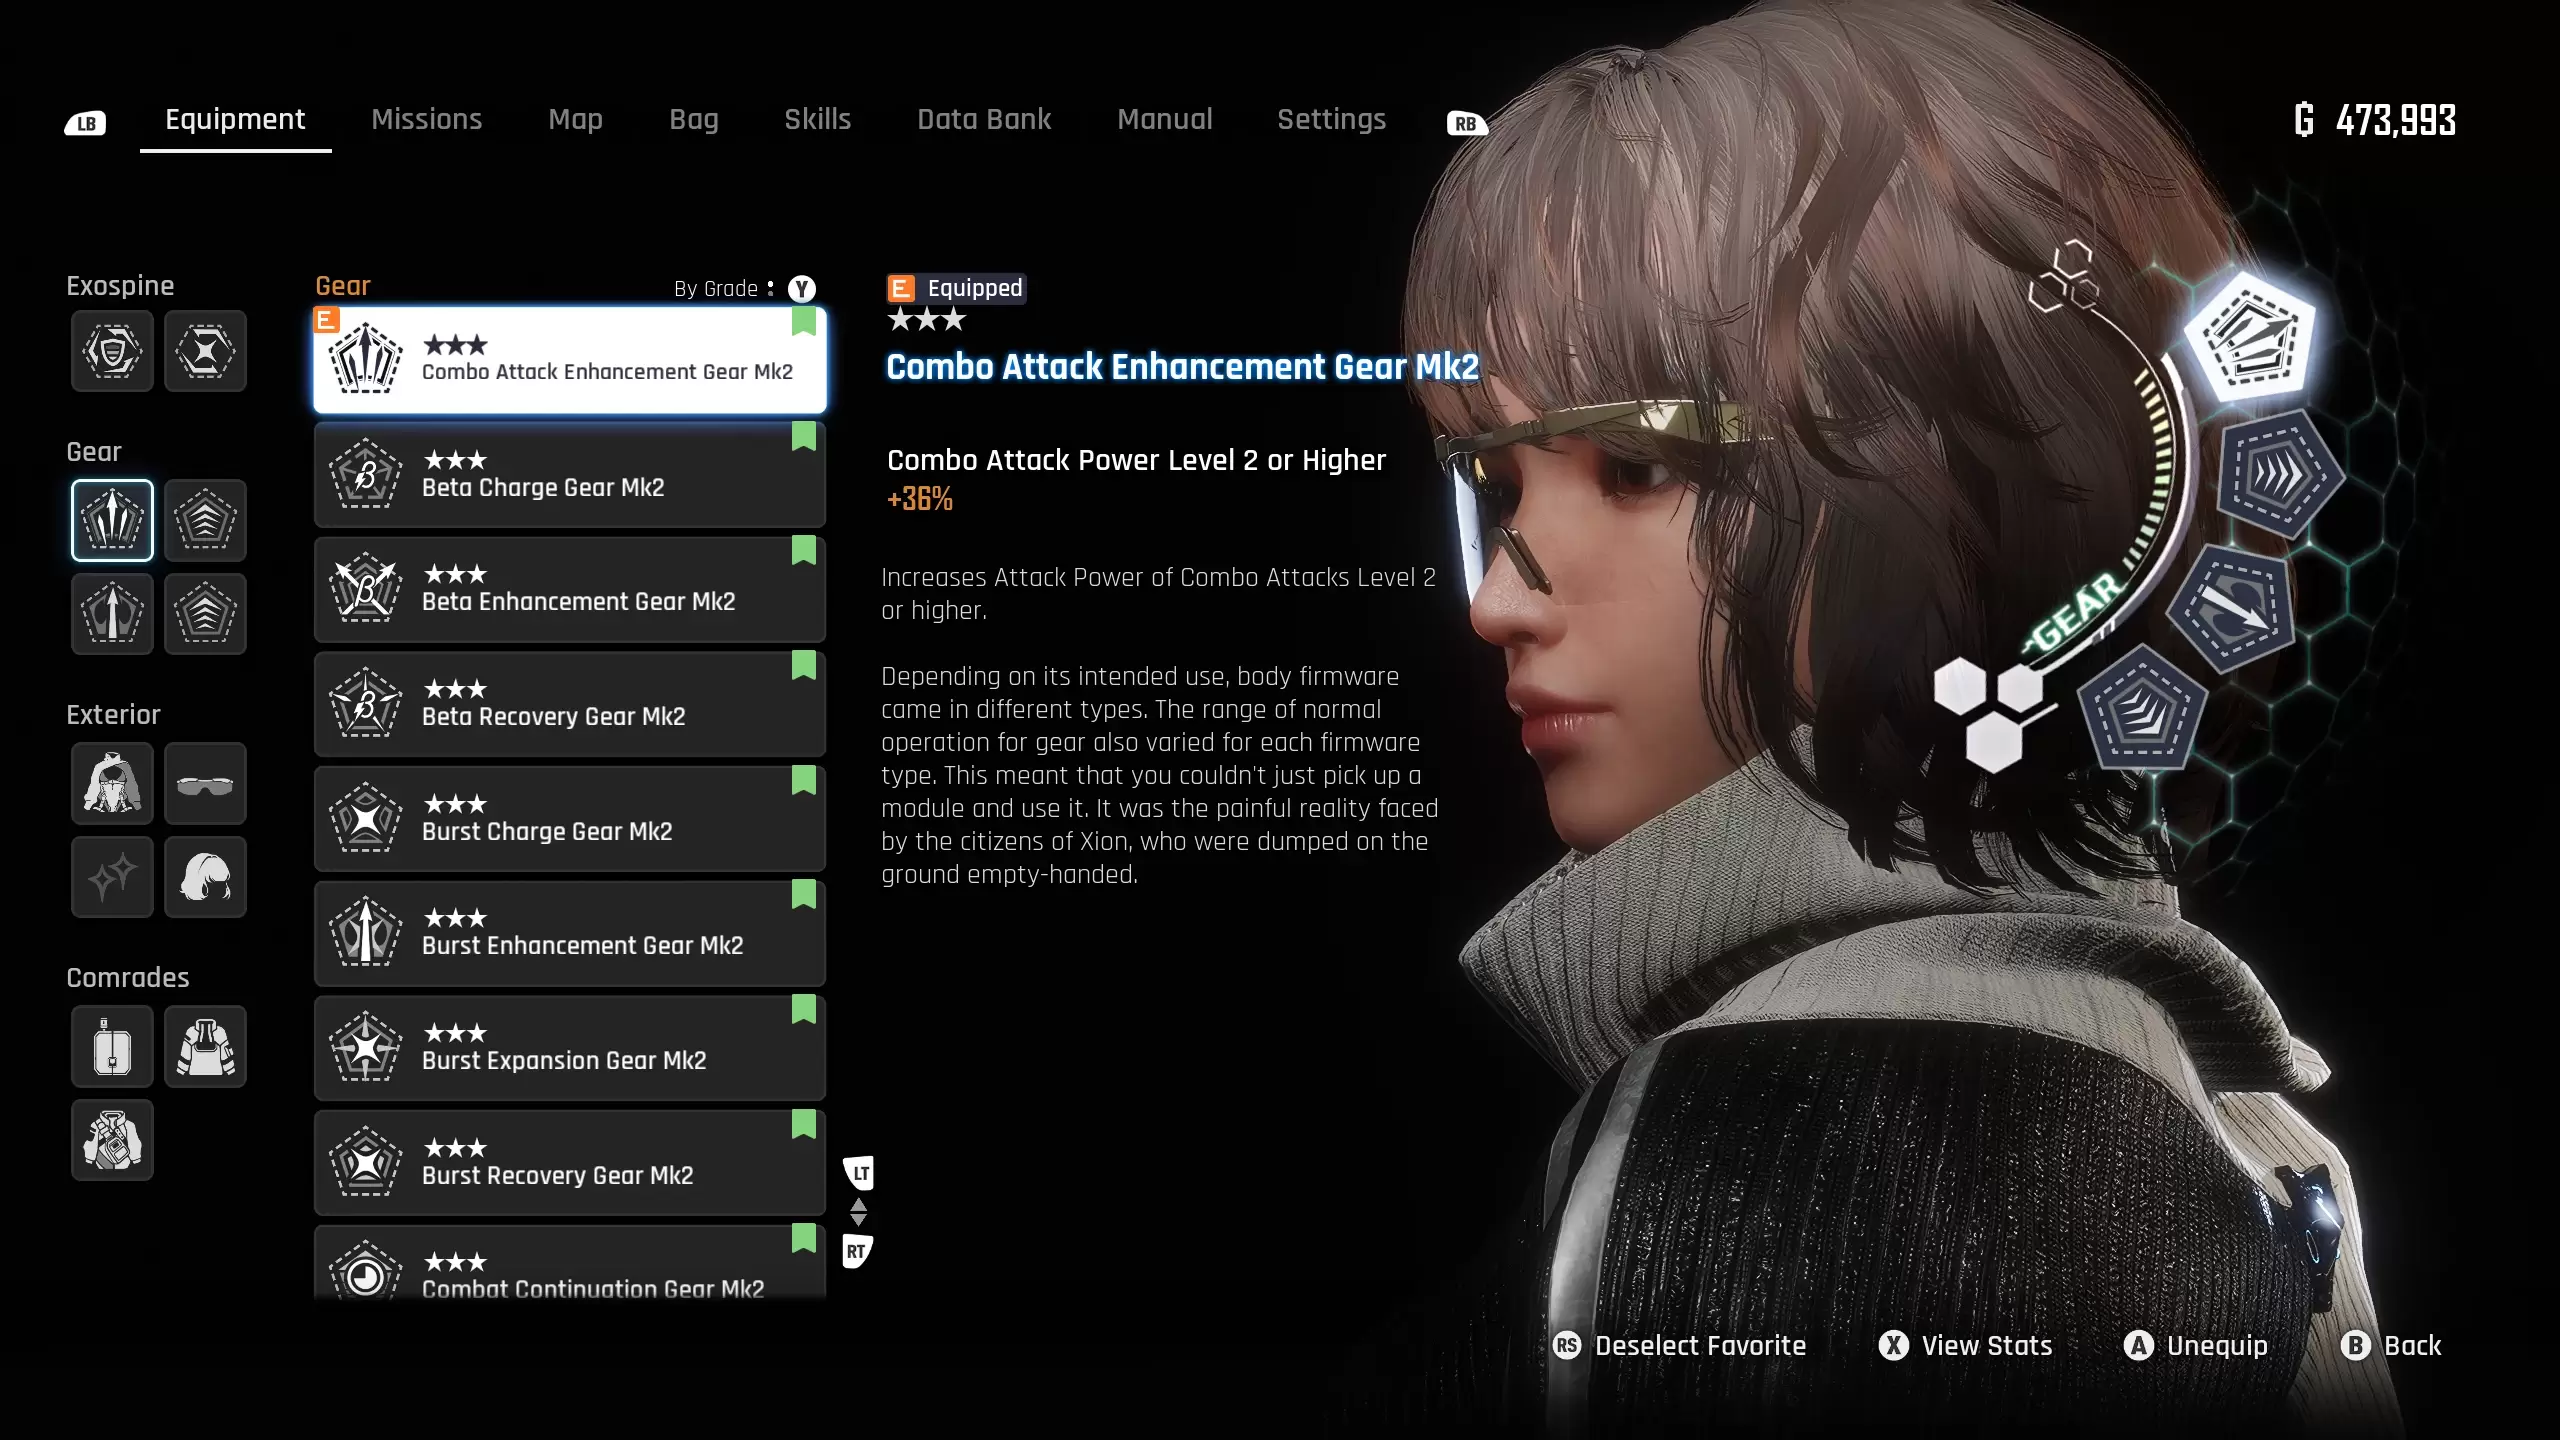Click the Beta Charge Gear Mk2 emblem icon

(x=366, y=475)
